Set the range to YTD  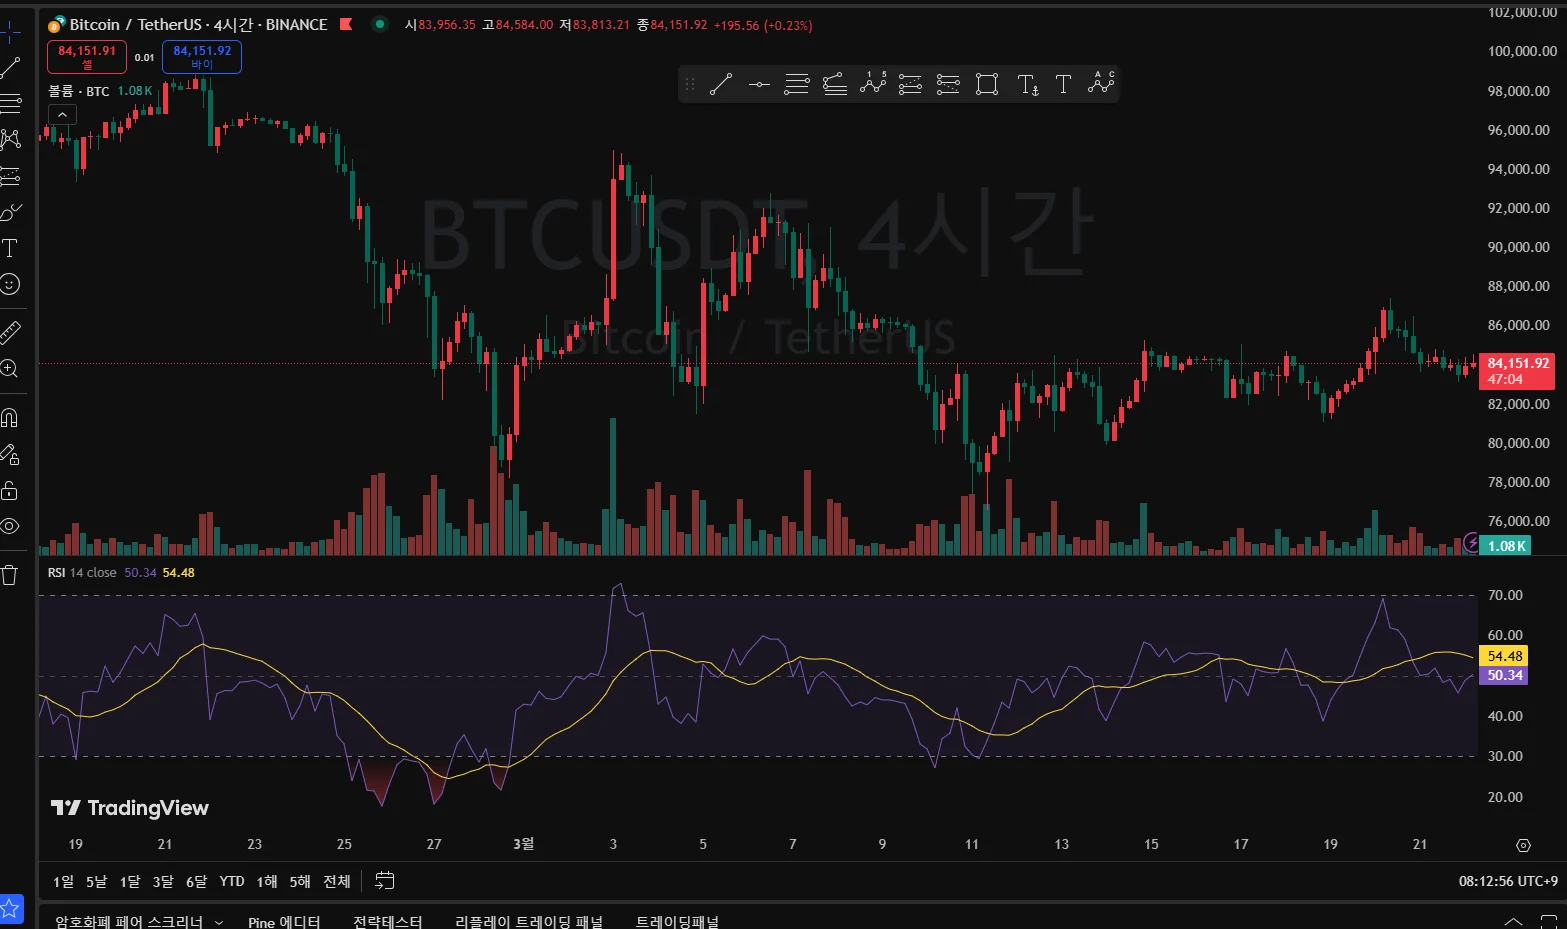pyautogui.click(x=232, y=881)
